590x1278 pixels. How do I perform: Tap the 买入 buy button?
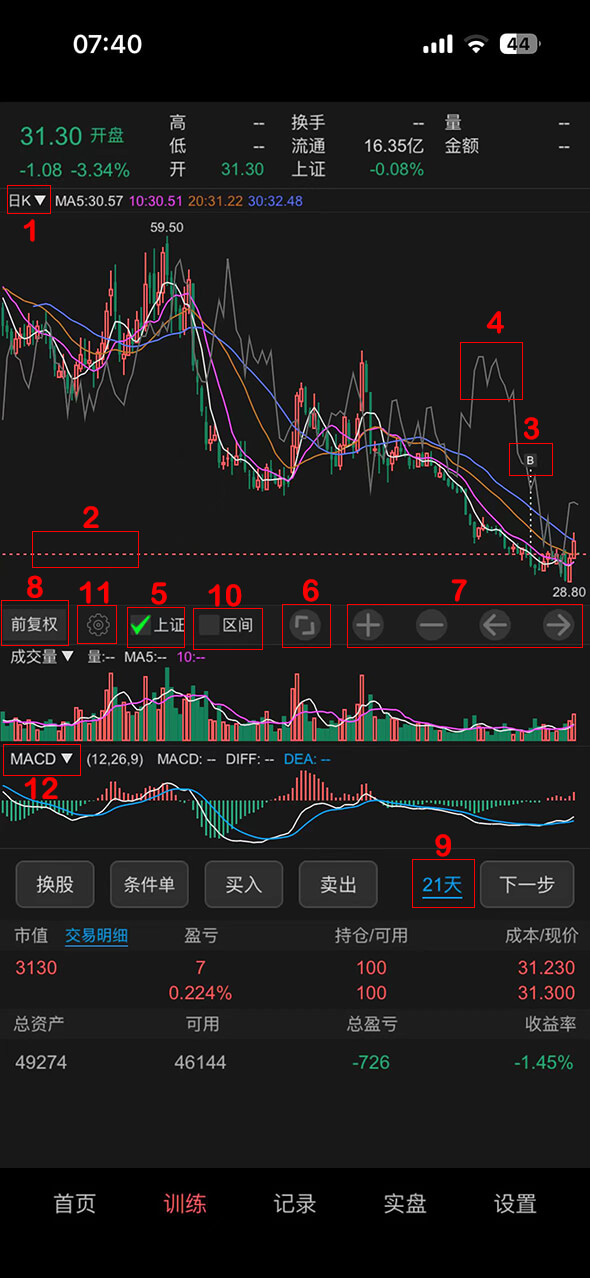click(243, 884)
